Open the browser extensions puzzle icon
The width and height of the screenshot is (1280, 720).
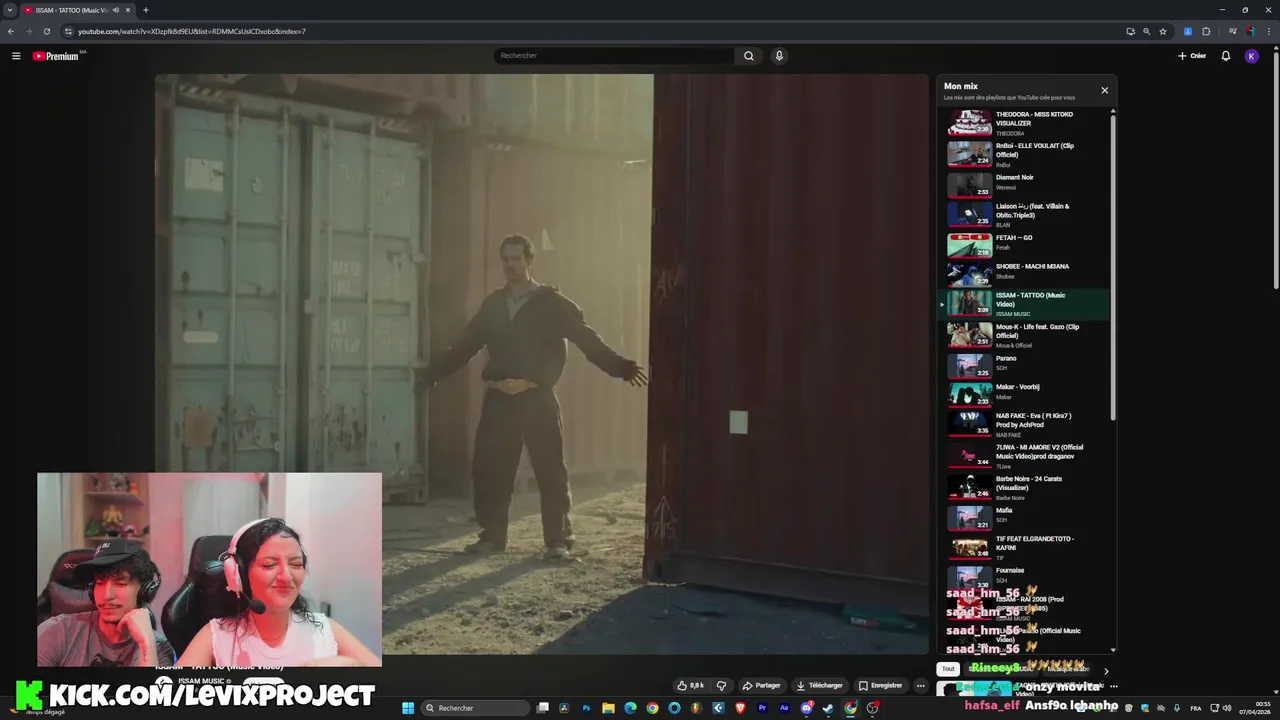(x=1206, y=31)
